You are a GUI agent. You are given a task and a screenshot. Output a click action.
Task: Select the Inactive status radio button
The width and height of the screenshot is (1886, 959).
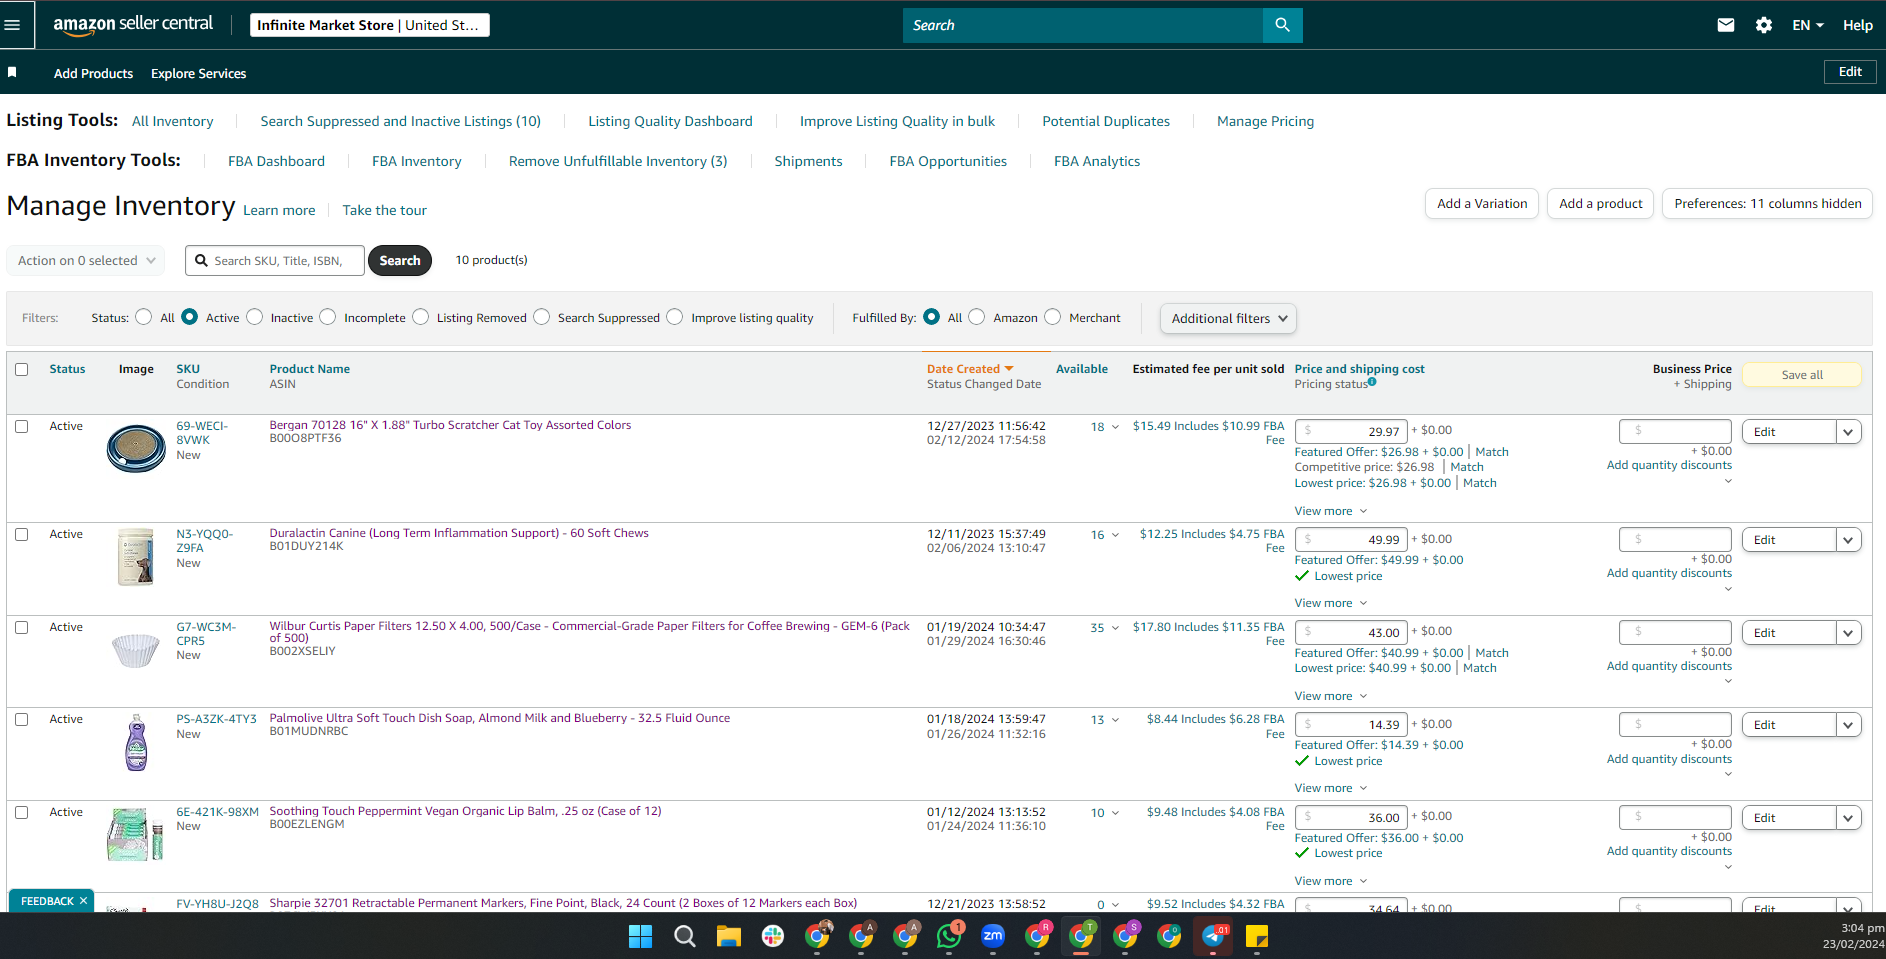255,317
